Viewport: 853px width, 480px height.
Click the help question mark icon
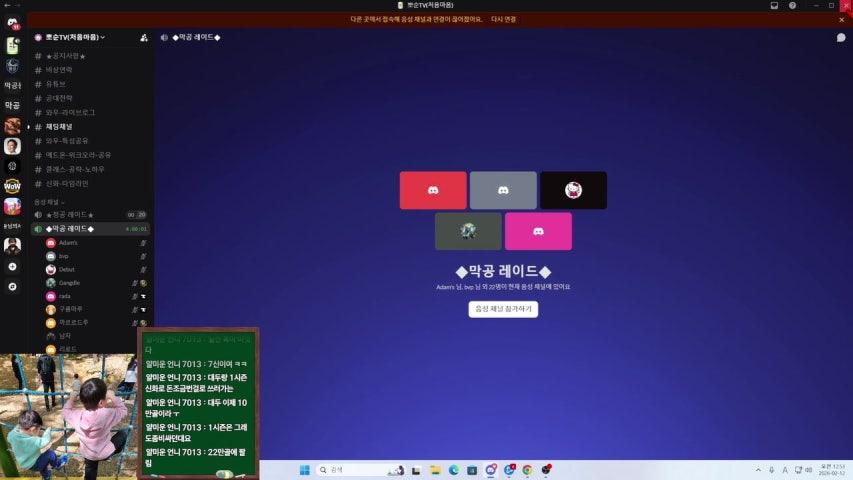pyautogui.click(x=792, y=6)
